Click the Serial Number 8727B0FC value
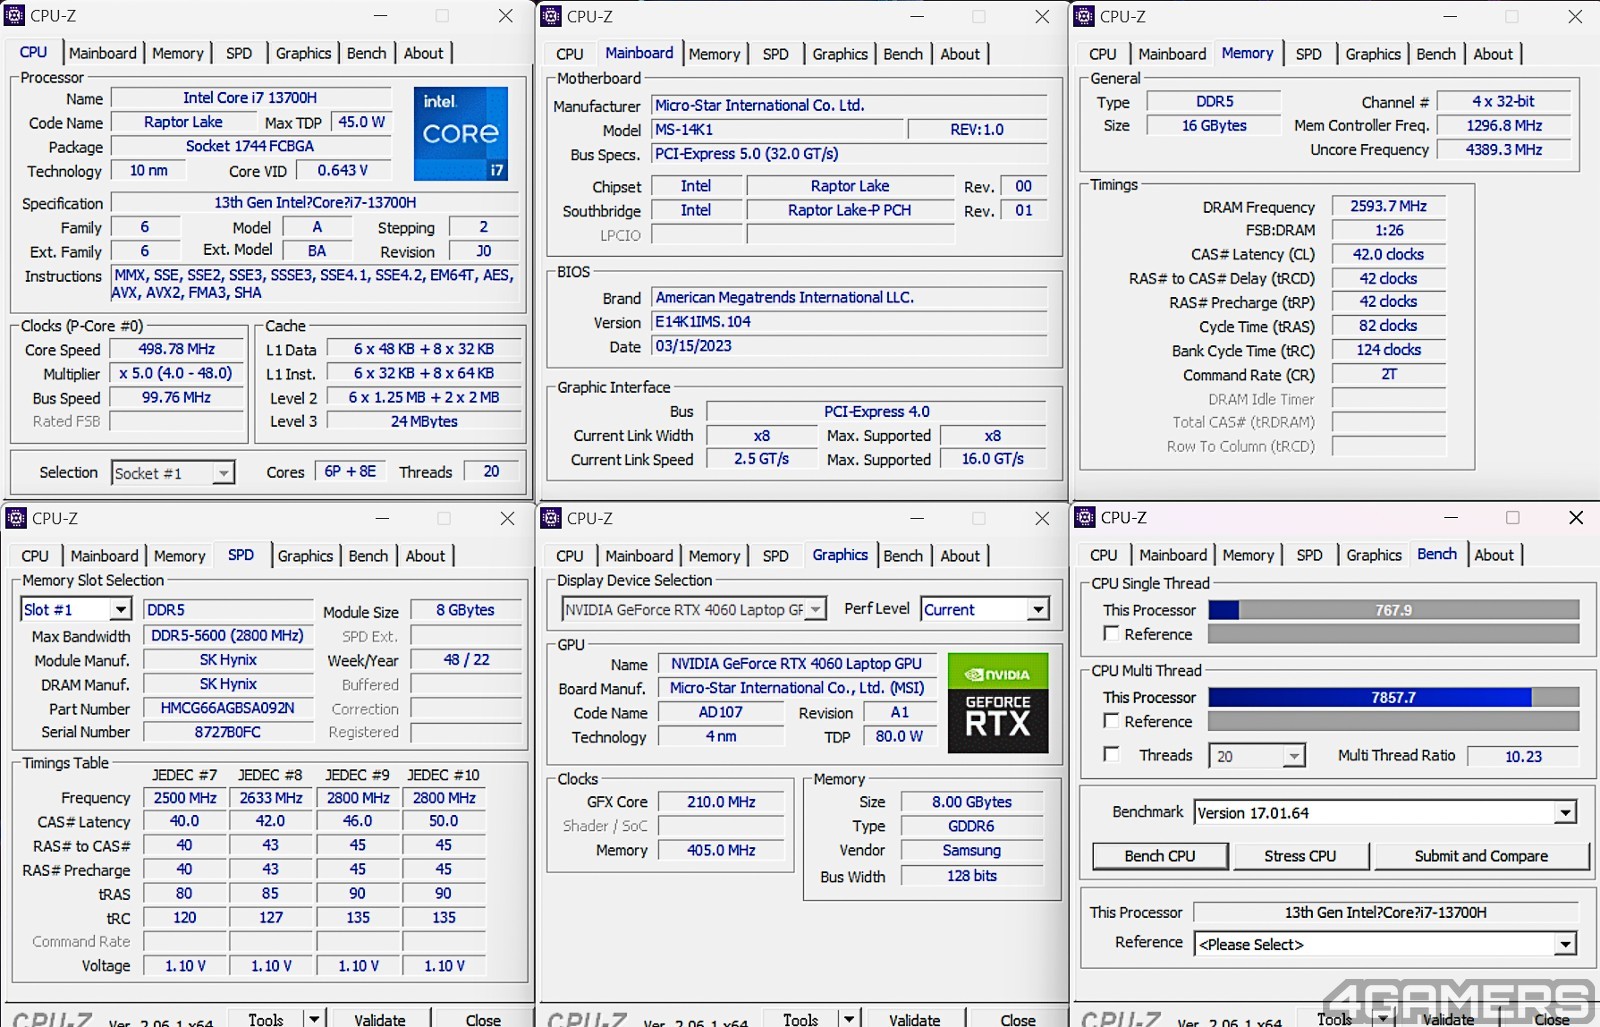Screen dimensions: 1600x1027 227,732
